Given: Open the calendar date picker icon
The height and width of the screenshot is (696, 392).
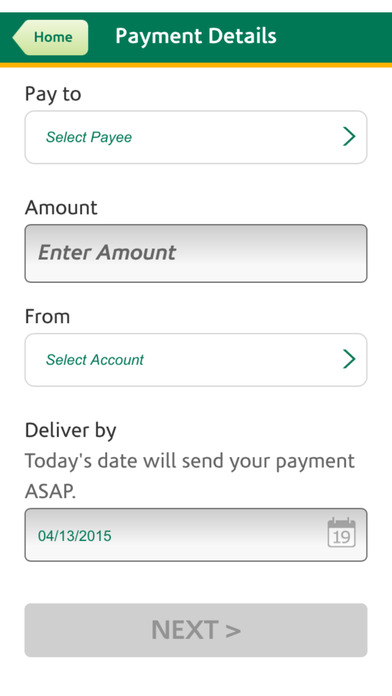Looking at the screenshot, I should coord(341,532).
